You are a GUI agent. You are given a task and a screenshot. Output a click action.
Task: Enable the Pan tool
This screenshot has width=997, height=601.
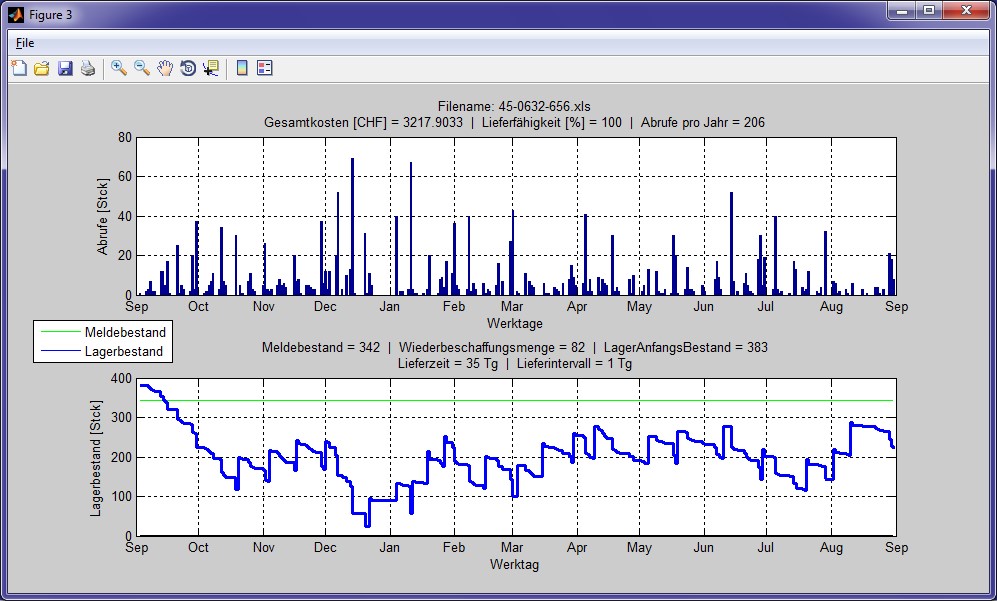coord(166,68)
